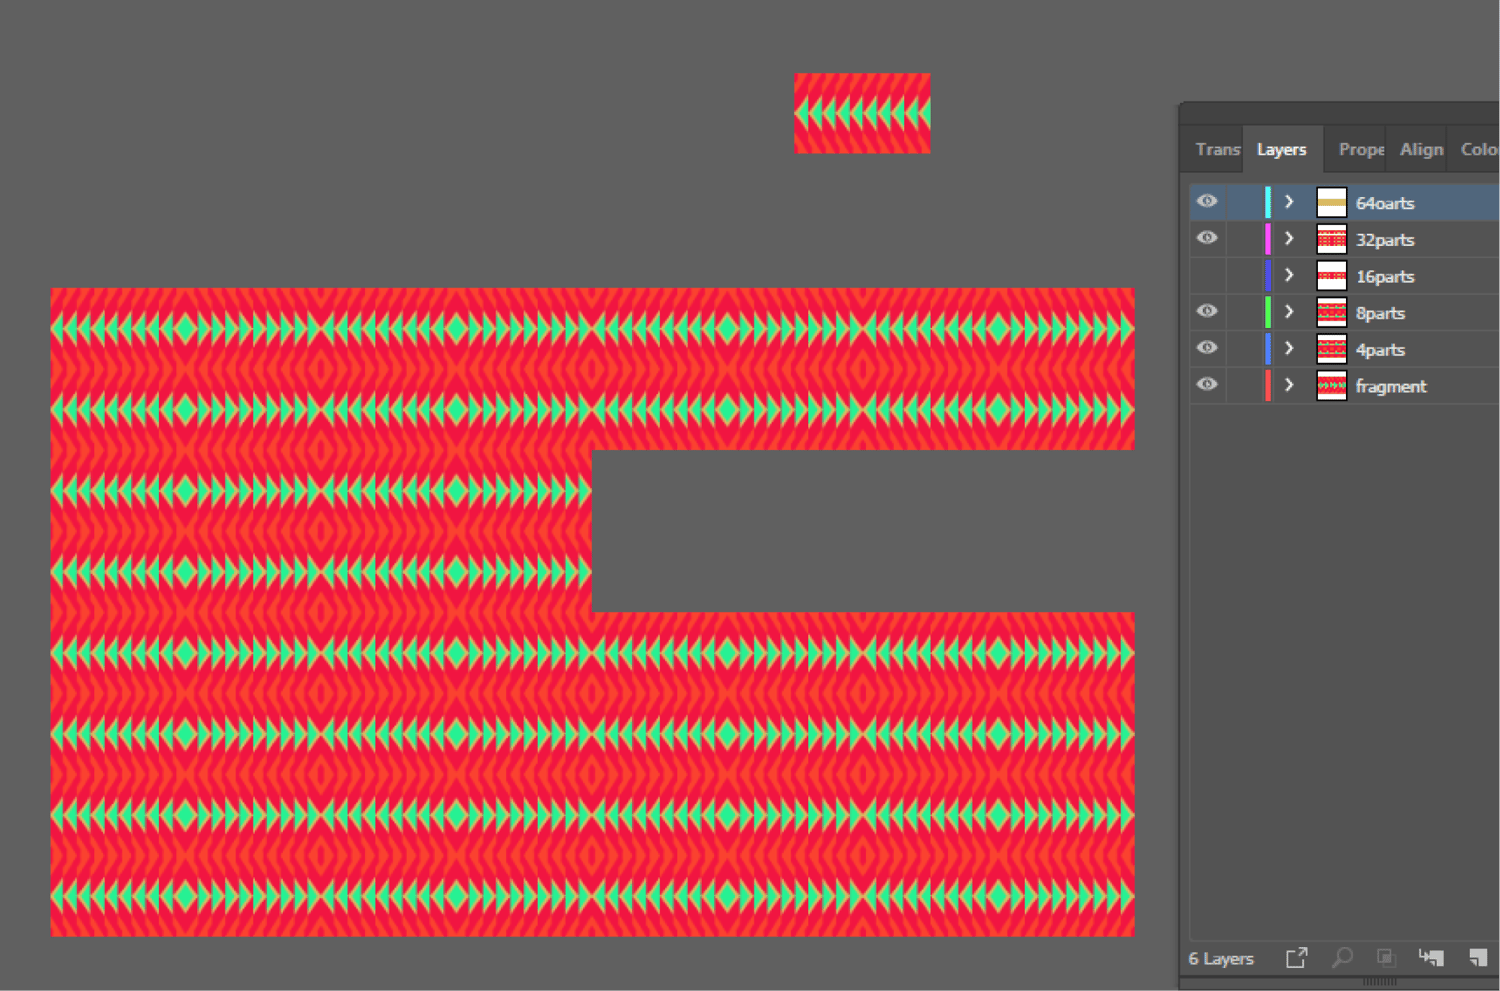This screenshot has height=991, width=1500.
Task: Toggle visibility of the 8parts layer
Action: click(1207, 312)
